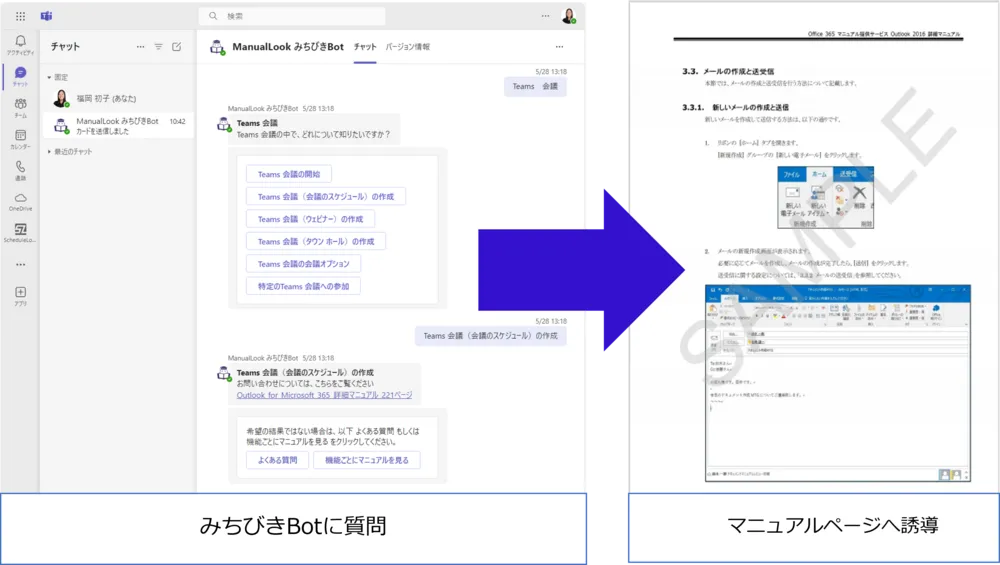Image resolution: width=1000 pixels, height=565 pixels.
Task: Choose Teams 会議(タウン ホール)の作成 button
Action: (316, 242)
